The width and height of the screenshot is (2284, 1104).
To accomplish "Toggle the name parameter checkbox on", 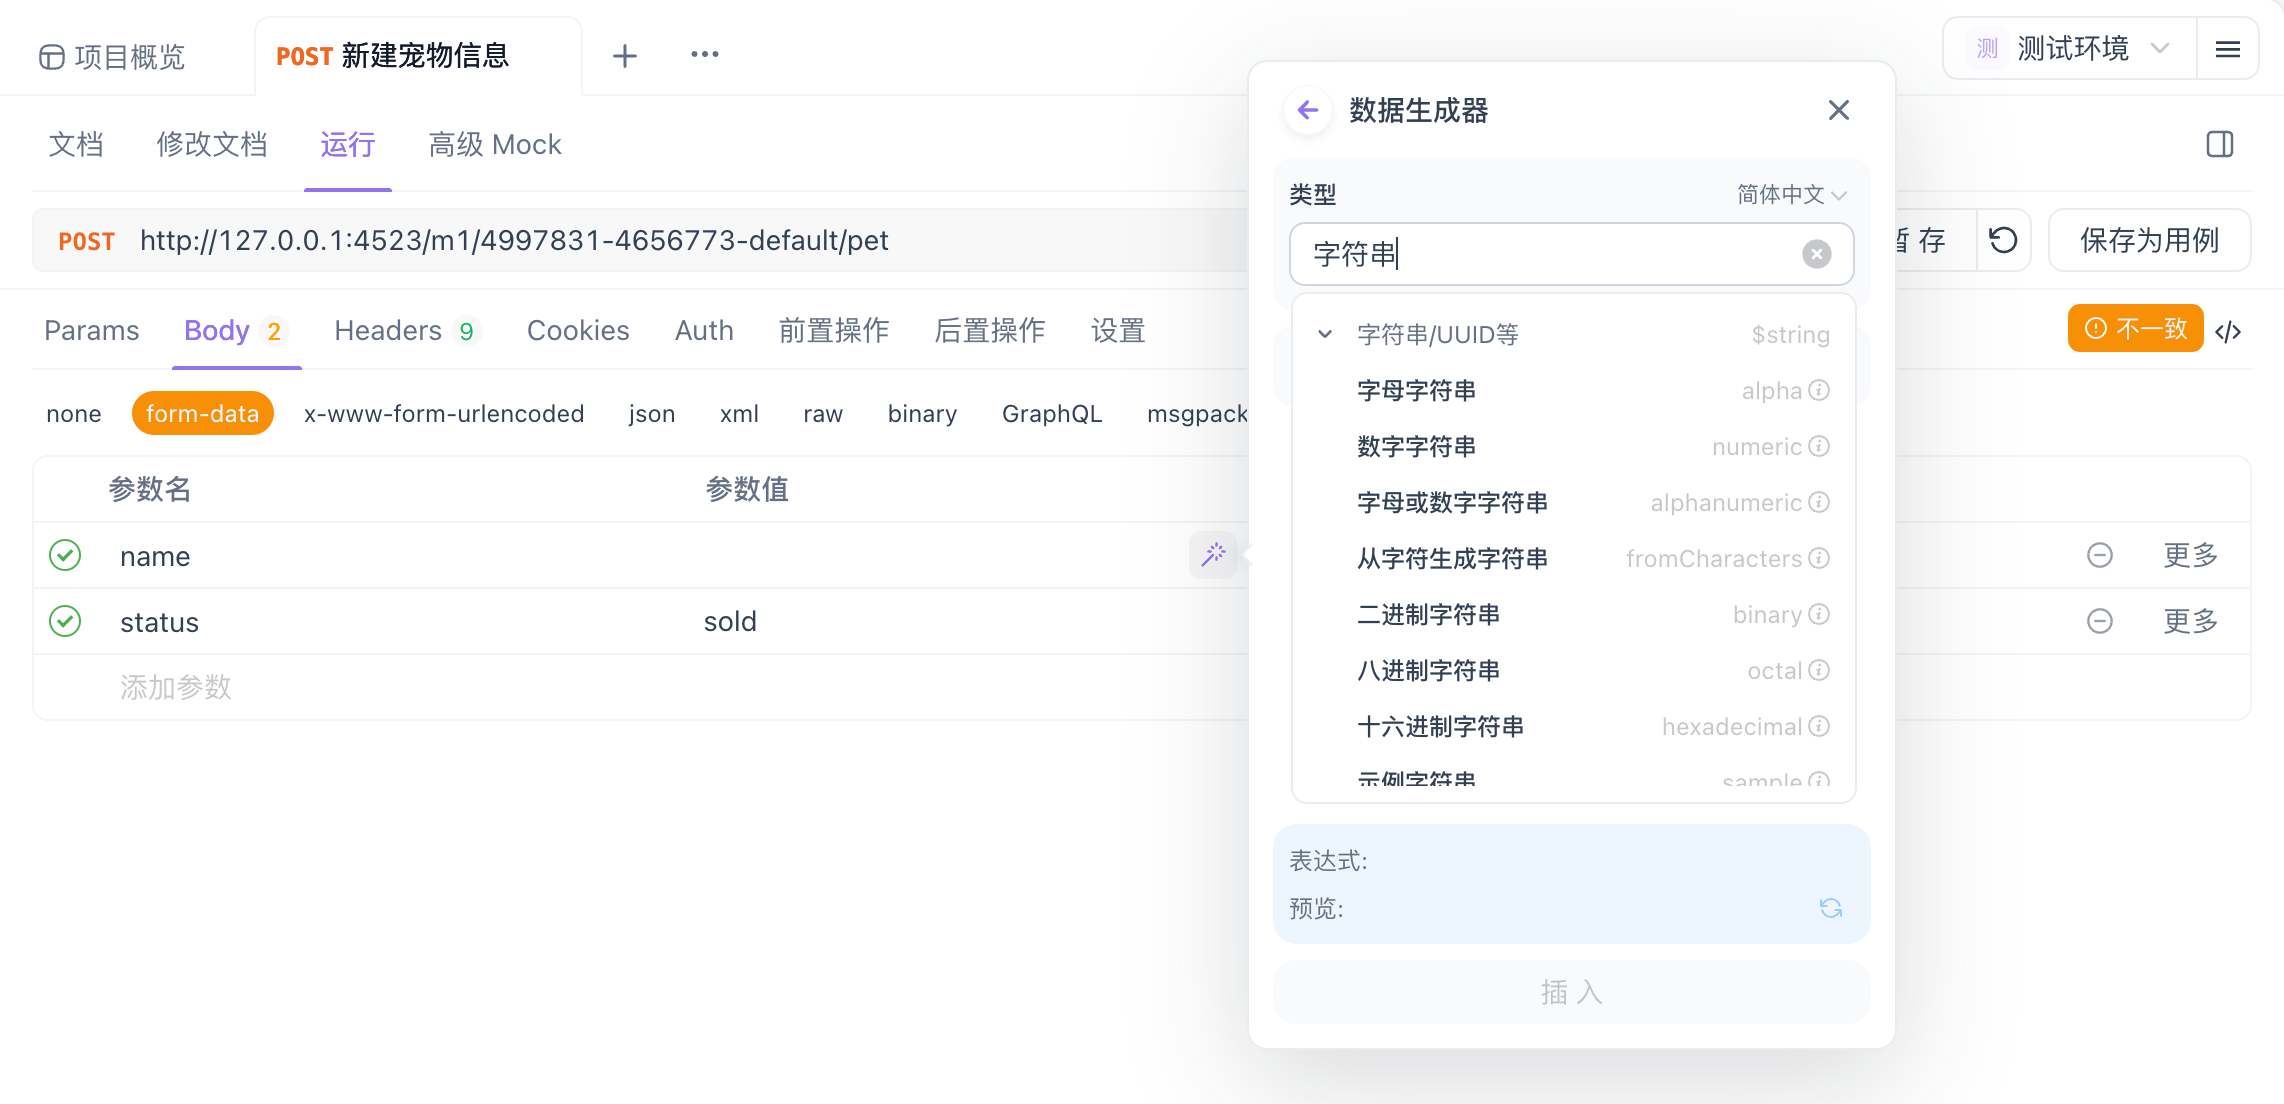I will pos(64,555).
